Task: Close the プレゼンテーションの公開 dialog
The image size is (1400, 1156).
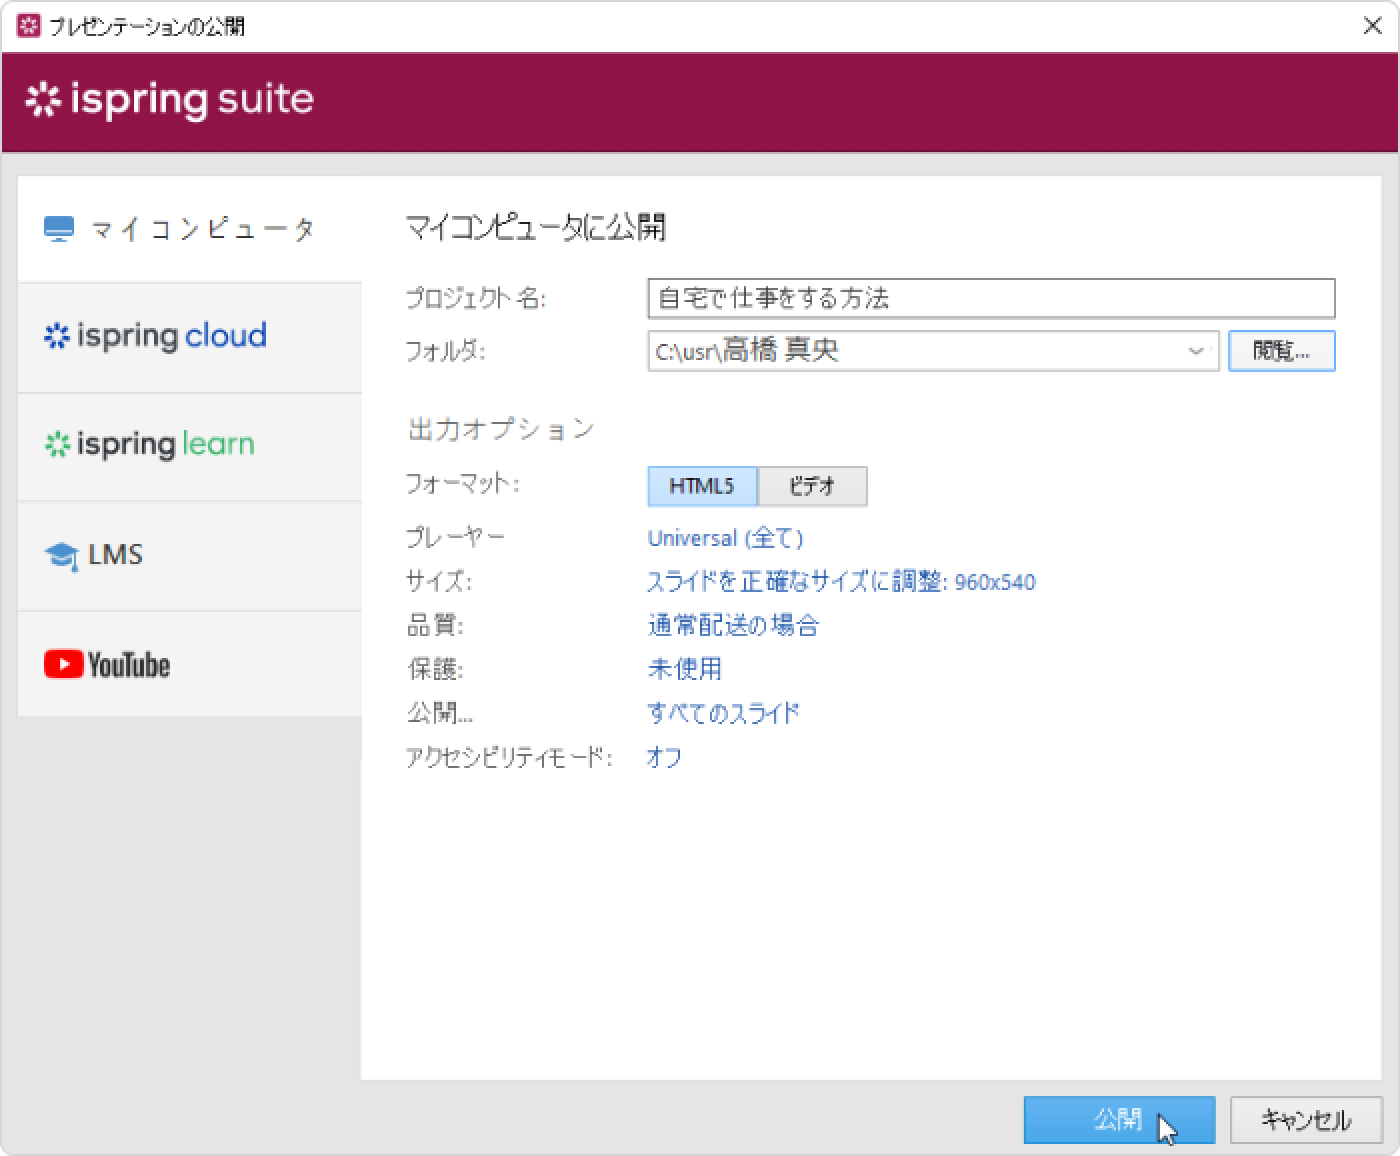Action: click(x=1373, y=26)
